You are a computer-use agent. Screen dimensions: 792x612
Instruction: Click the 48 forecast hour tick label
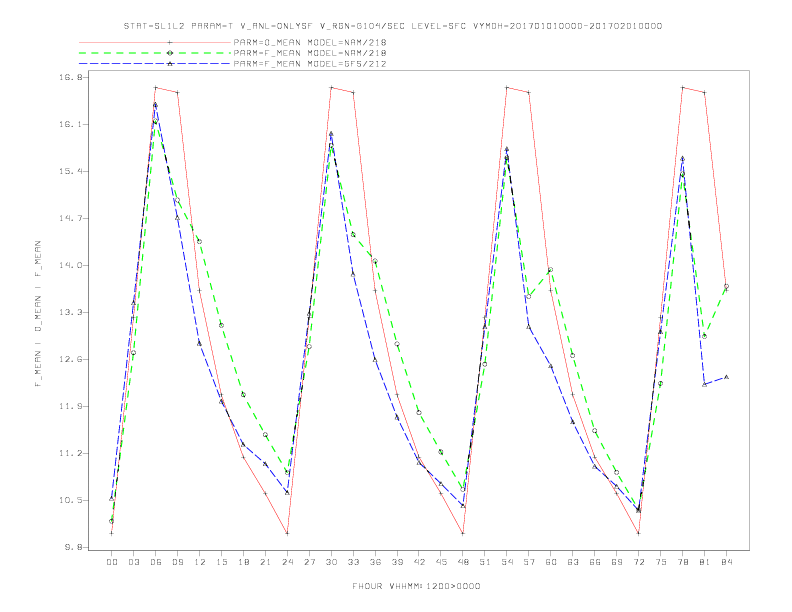tap(463, 562)
